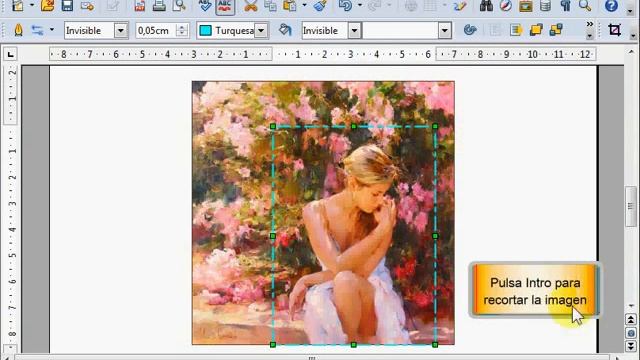Open the Turquesa line color dropdown
Screen dimensions: 640x360
261,31
